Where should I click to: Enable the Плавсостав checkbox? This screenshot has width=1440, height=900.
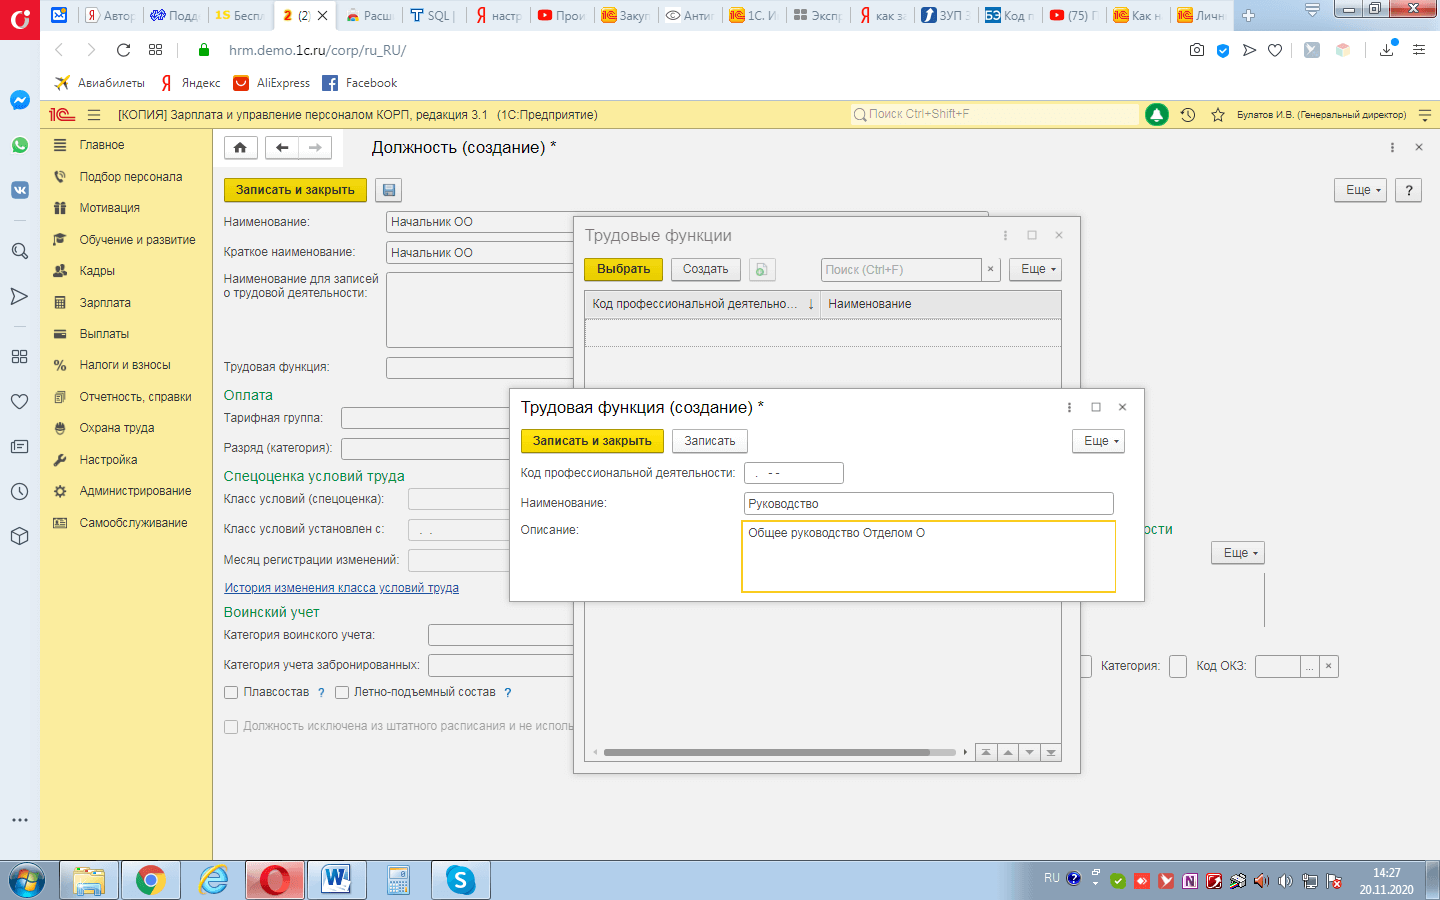tap(231, 692)
